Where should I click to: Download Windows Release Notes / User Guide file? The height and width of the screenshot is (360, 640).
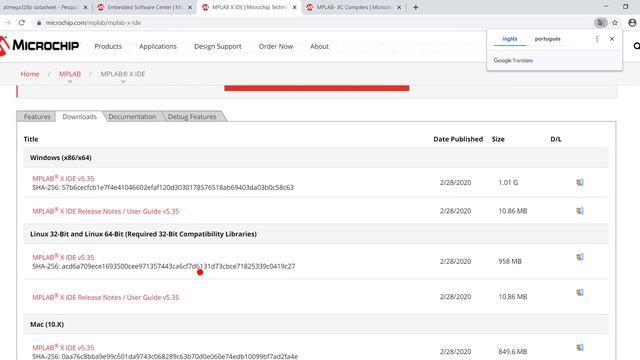[x=580, y=211]
